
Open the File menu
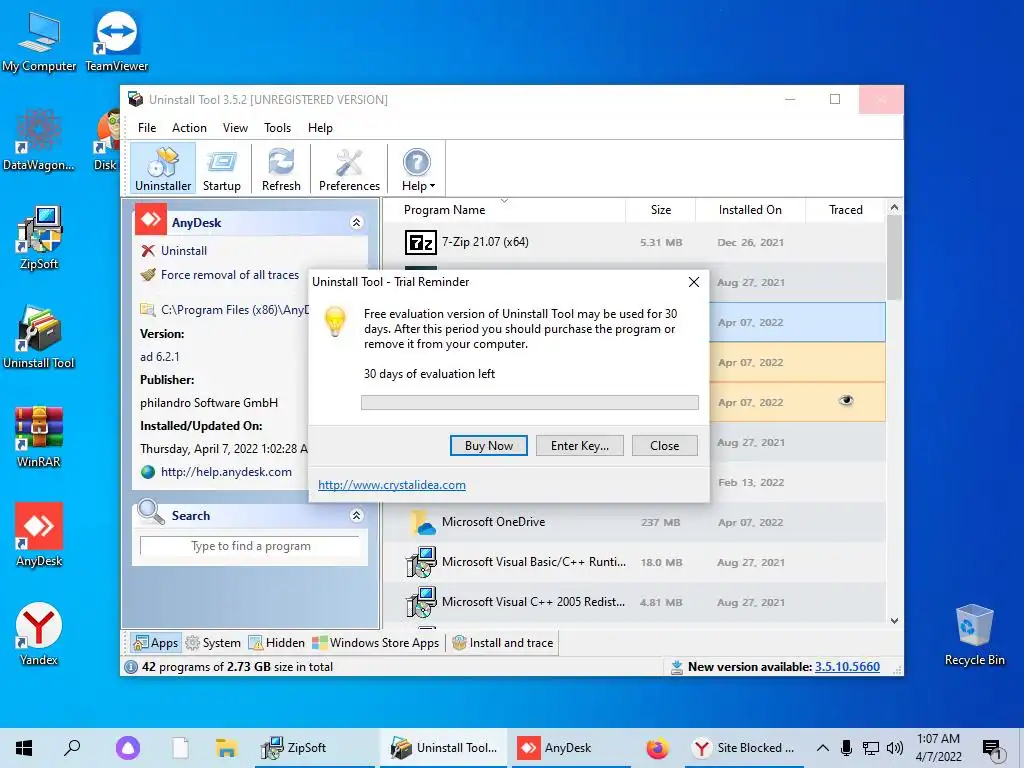tap(147, 128)
